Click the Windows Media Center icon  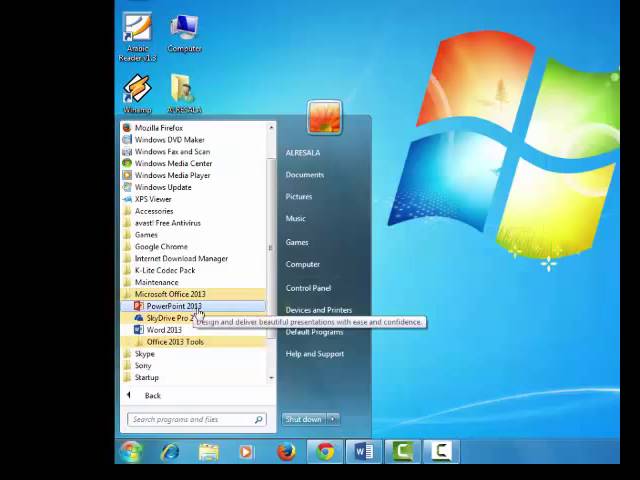pos(127,163)
